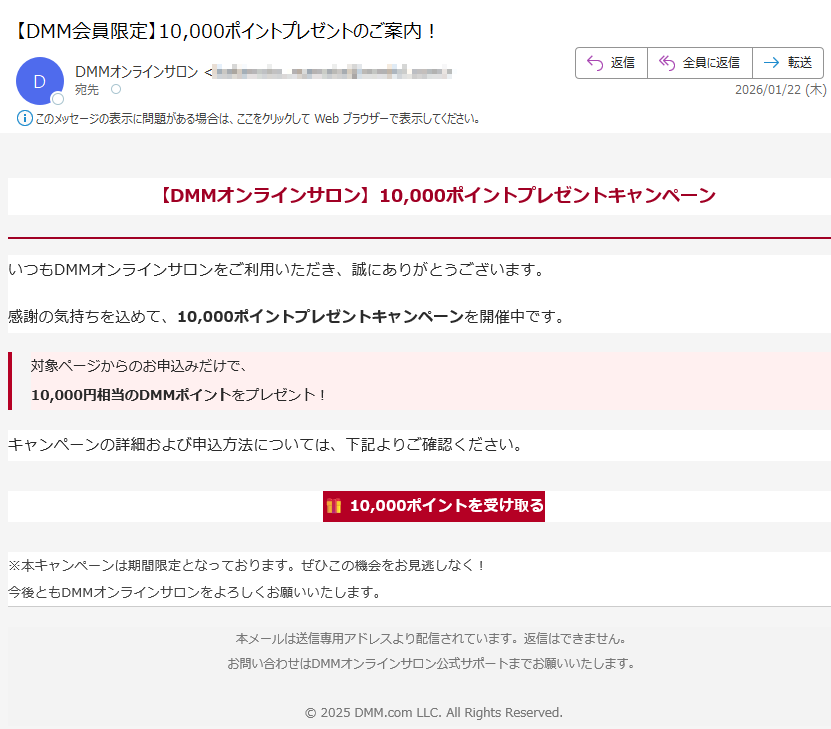Click the reply arrow icon
The image size is (831, 729).
click(x=594, y=62)
